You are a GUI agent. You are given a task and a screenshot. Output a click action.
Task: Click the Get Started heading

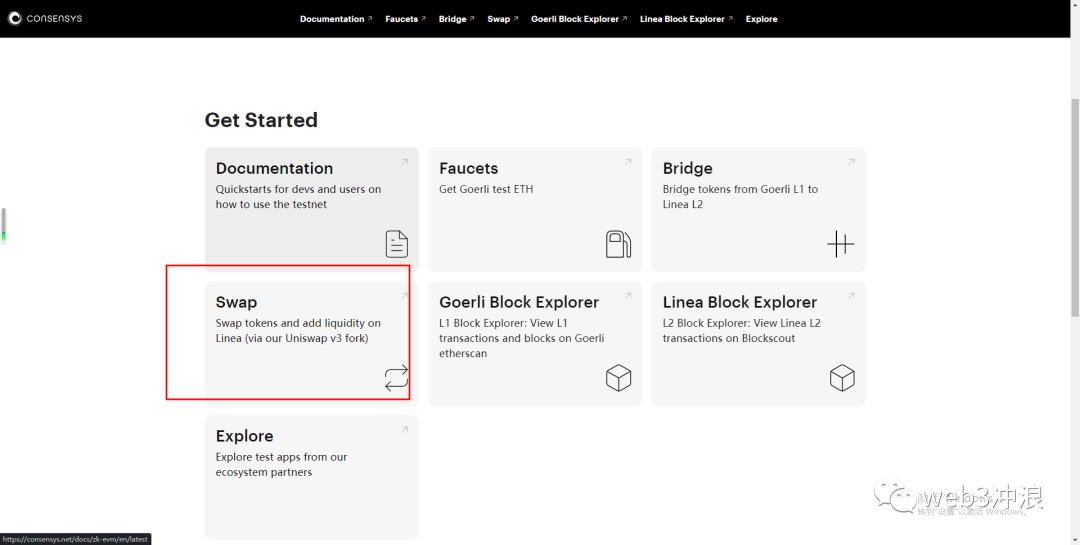[x=261, y=119]
